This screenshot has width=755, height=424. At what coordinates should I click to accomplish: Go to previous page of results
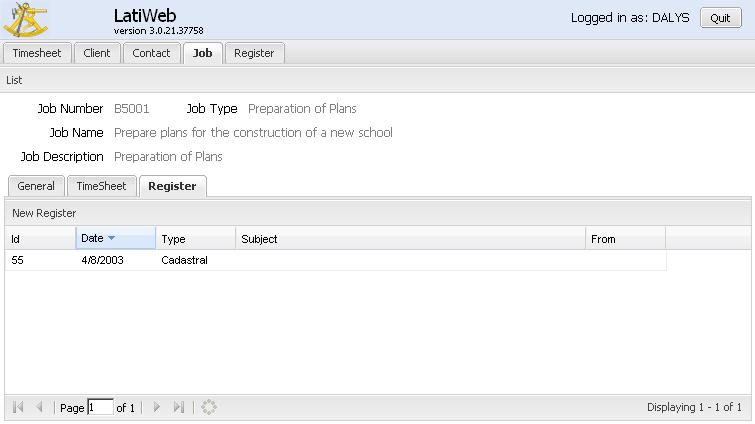coord(39,407)
